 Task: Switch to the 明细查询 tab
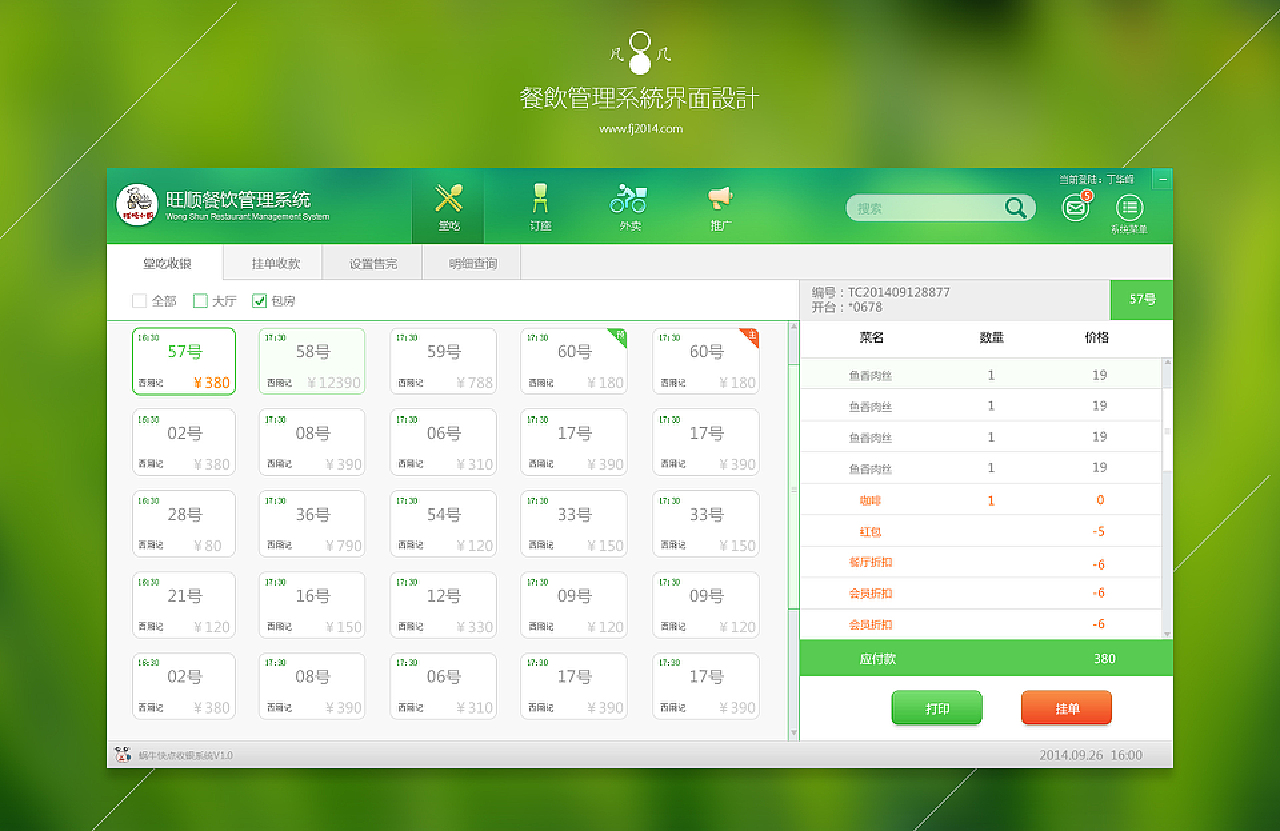click(472, 263)
